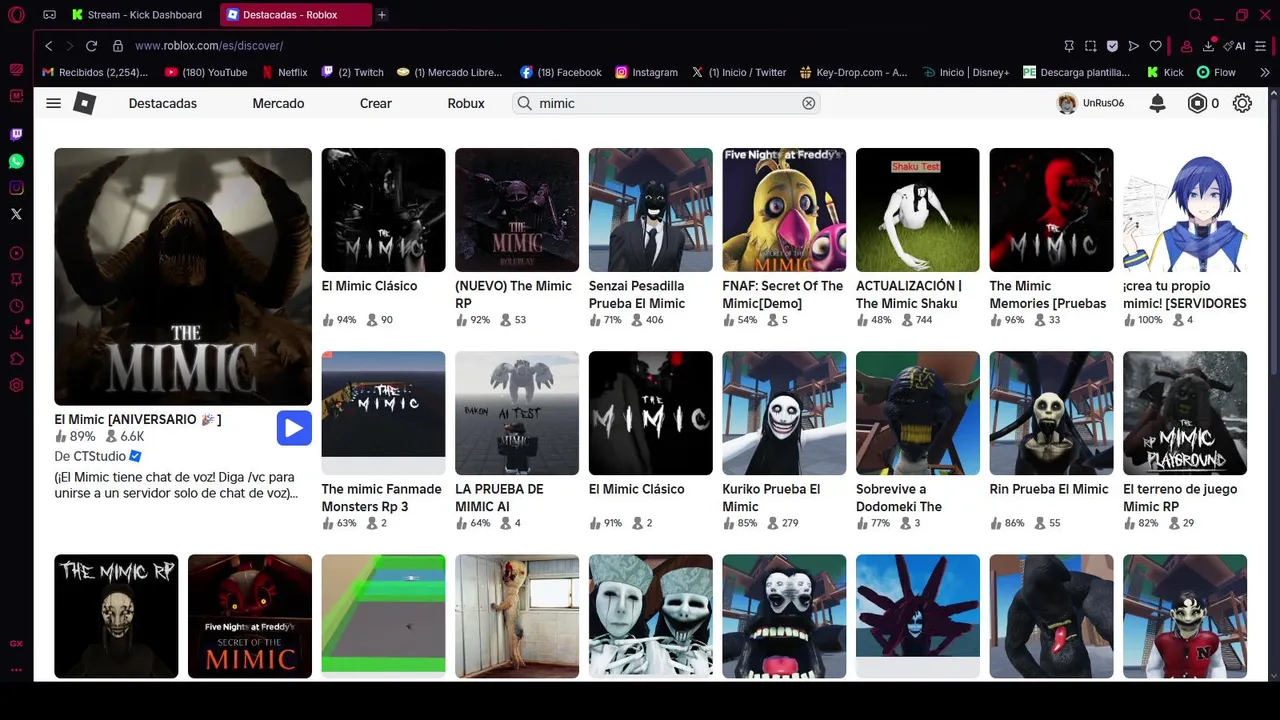Clear the mimic search text
This screenshot has height=720, width=1280.
coord(809,103)
